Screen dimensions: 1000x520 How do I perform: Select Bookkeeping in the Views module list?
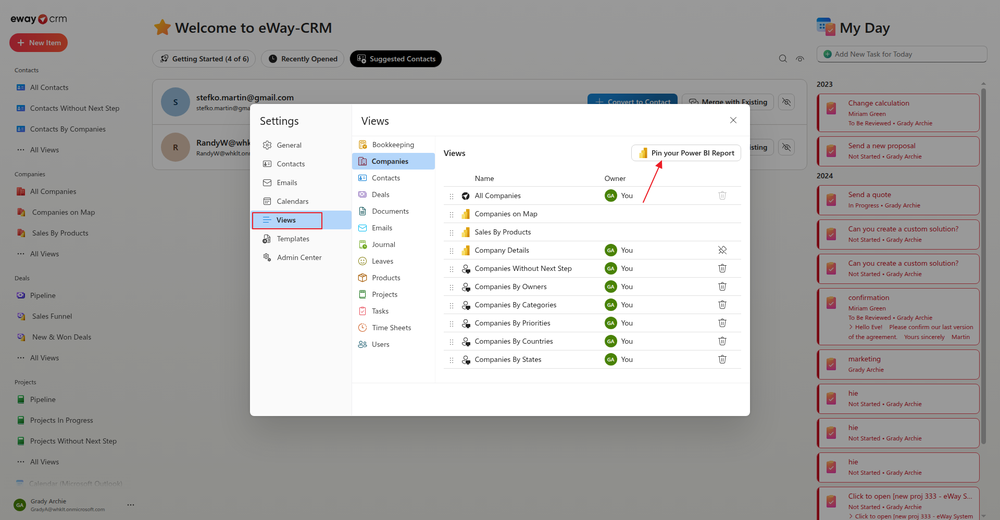click(x=393, y=145)
